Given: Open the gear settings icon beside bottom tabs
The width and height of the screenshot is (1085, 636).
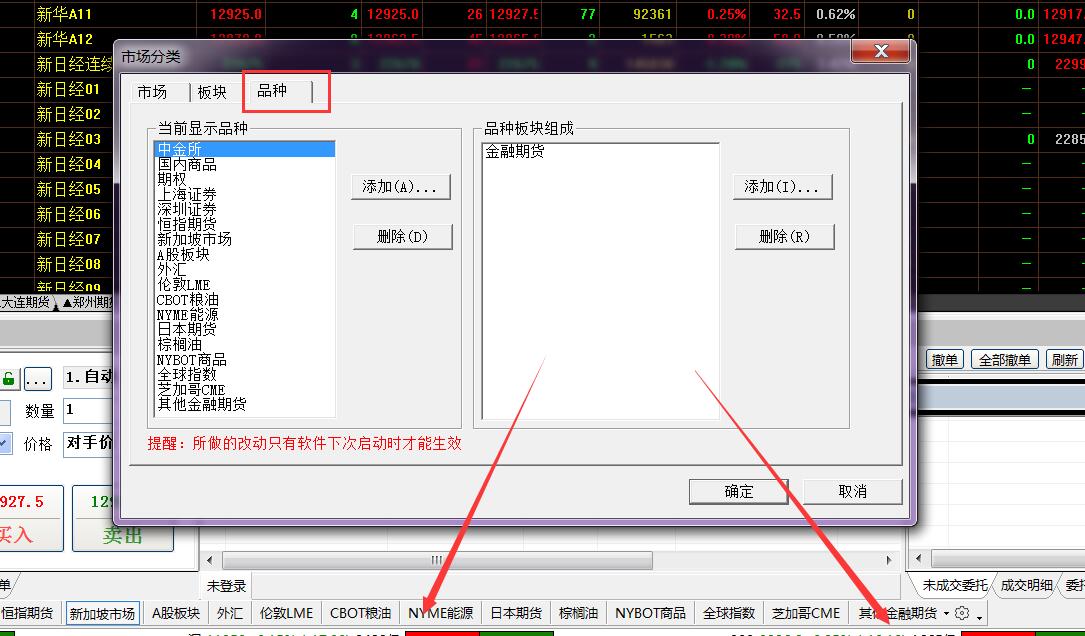Looking at the screenshot, I should (962, 612).
